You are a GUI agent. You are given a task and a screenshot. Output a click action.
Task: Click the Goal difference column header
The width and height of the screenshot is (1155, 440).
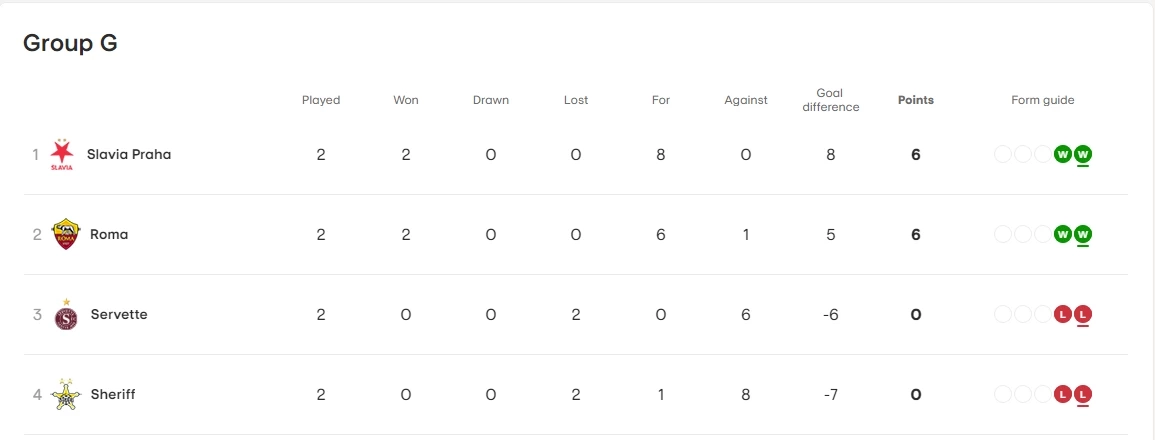831,100
